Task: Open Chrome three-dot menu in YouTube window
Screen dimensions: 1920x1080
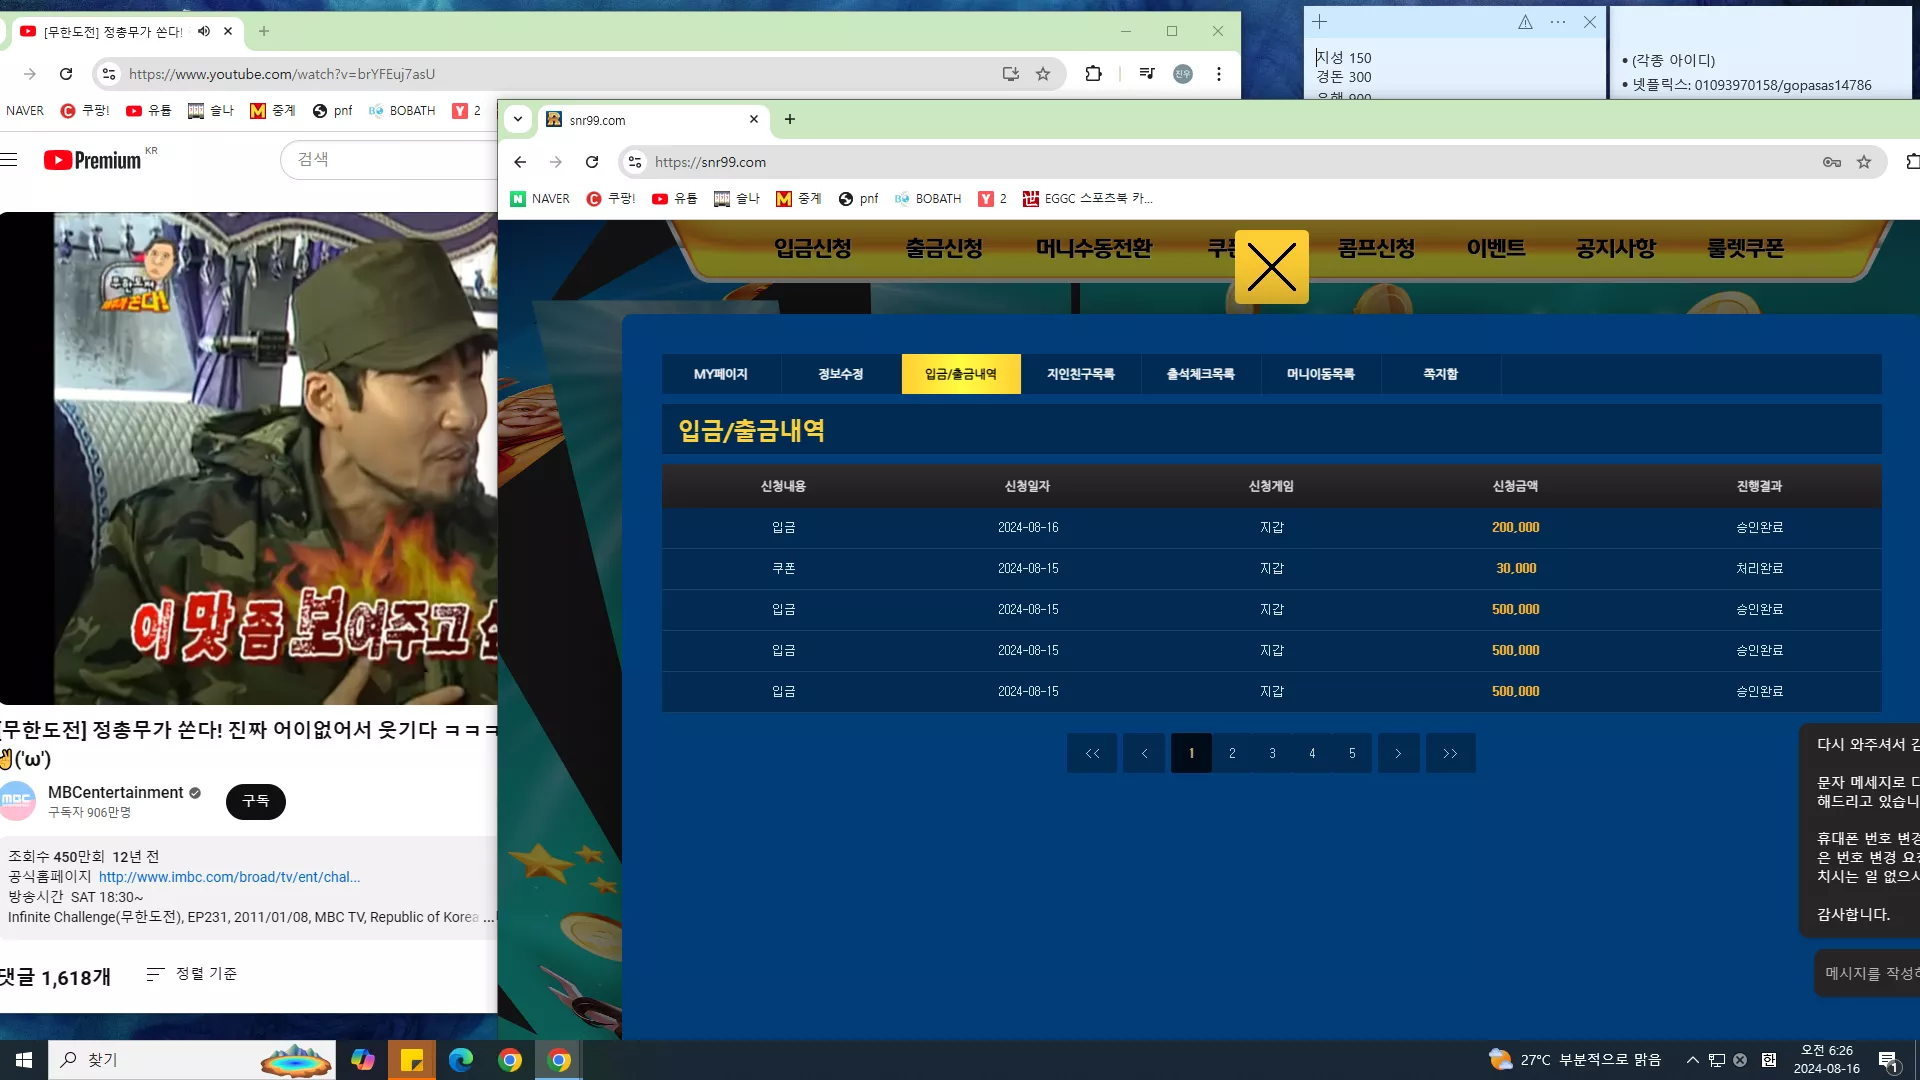Action: click(1218, 74)
